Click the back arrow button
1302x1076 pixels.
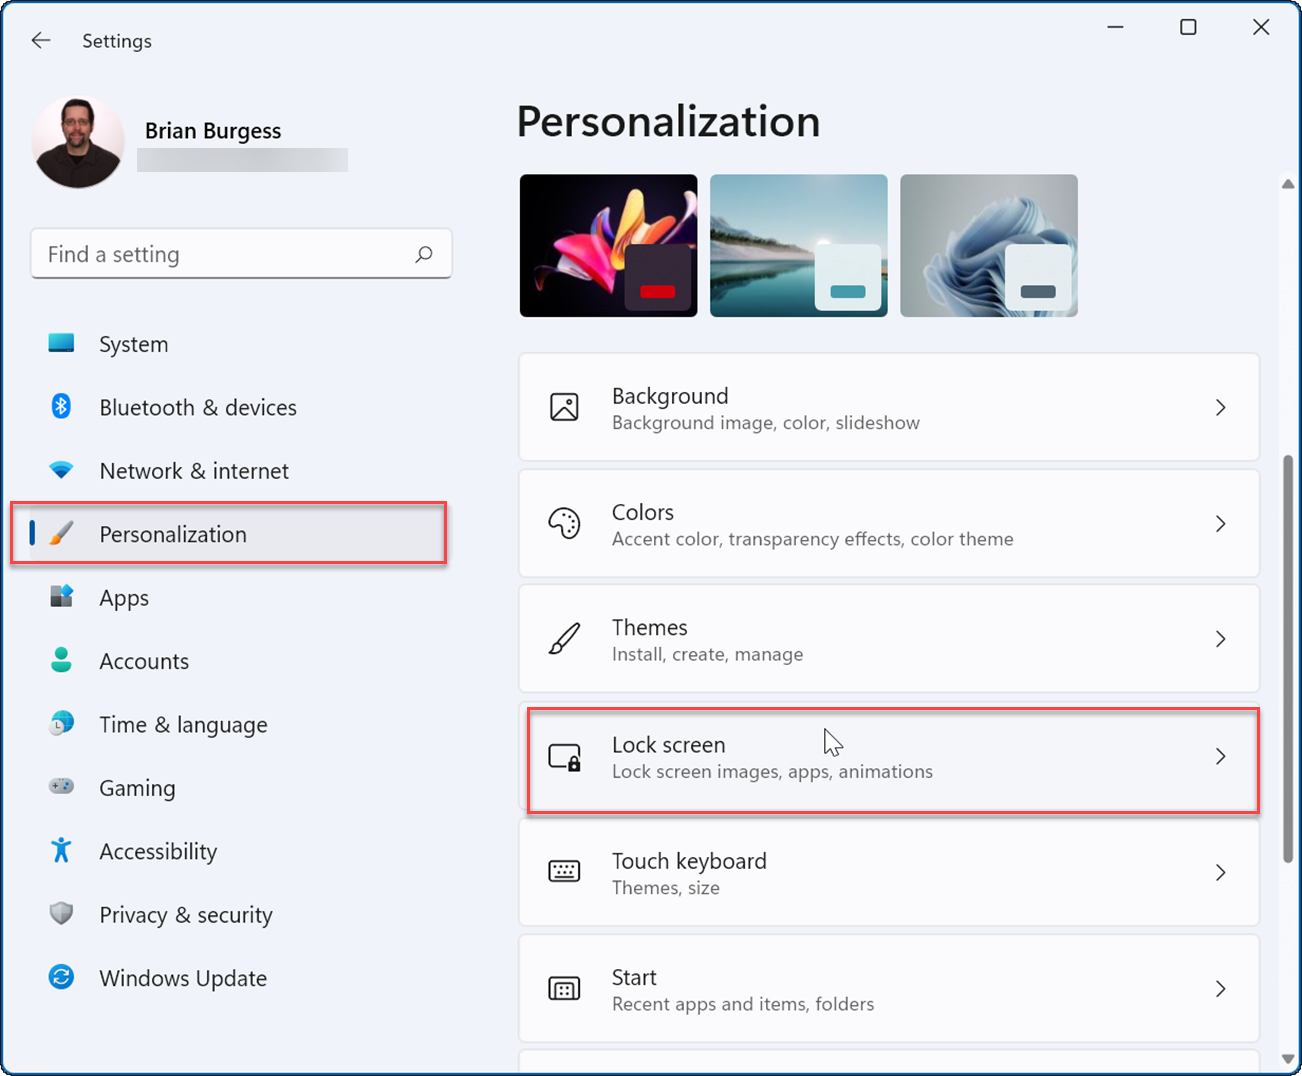[40, 40]
